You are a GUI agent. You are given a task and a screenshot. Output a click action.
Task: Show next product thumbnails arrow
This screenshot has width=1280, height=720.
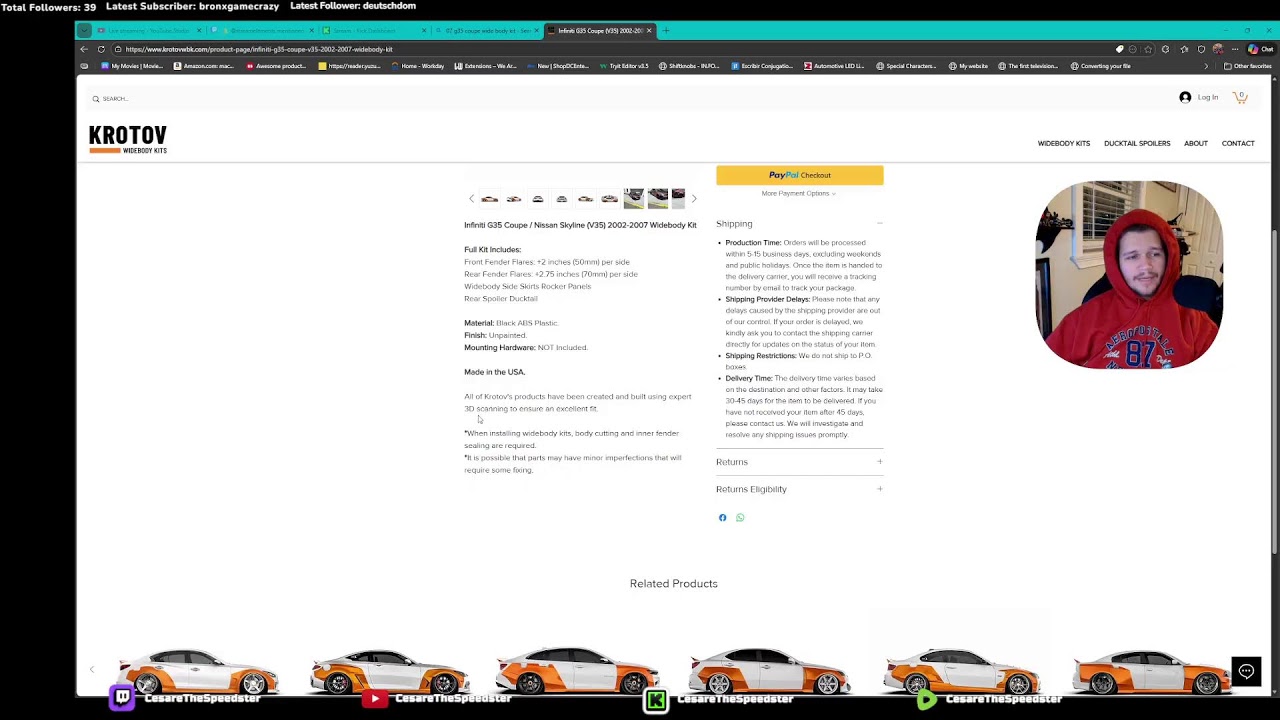coord(694,199)
